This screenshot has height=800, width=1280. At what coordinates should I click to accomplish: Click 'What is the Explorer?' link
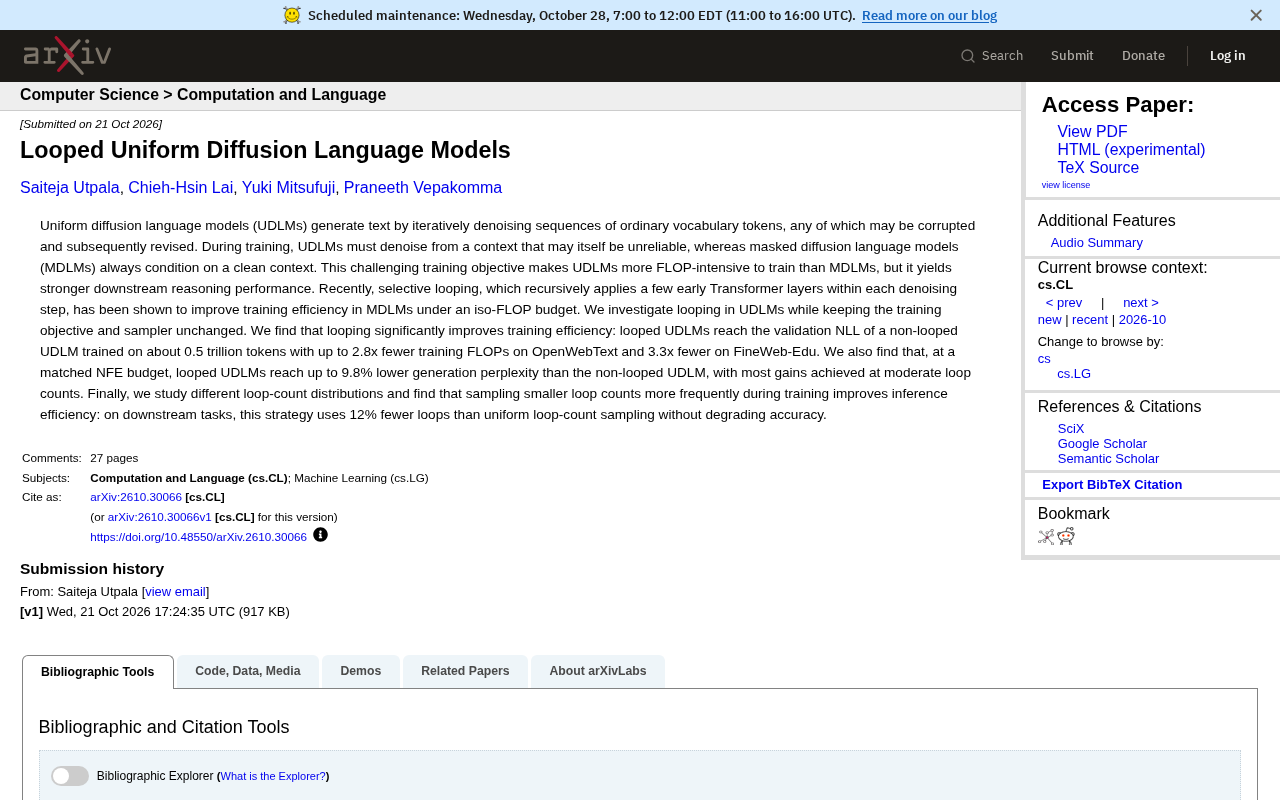tap(273, 776)
